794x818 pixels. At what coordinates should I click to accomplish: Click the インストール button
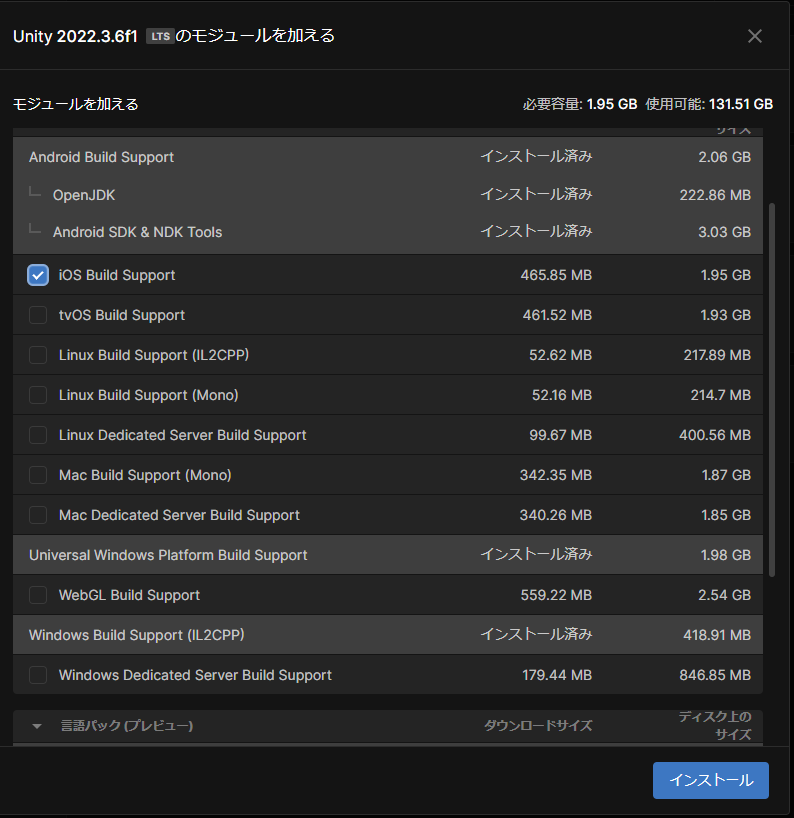710,780
